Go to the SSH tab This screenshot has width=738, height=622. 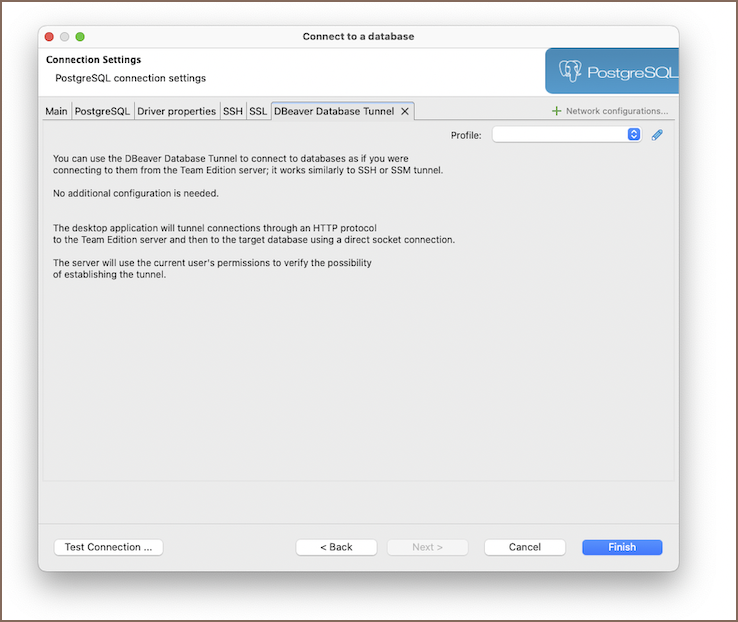tap(232, 112)
